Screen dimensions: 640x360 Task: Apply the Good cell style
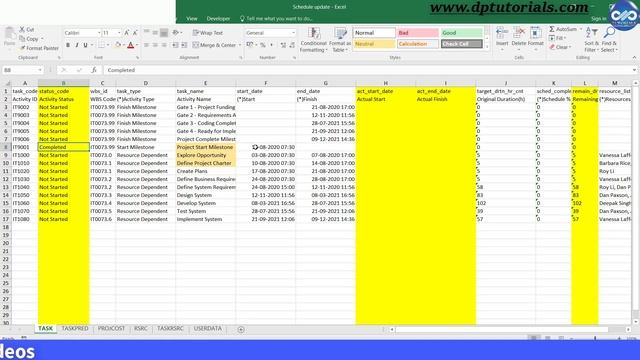point(461,33)
